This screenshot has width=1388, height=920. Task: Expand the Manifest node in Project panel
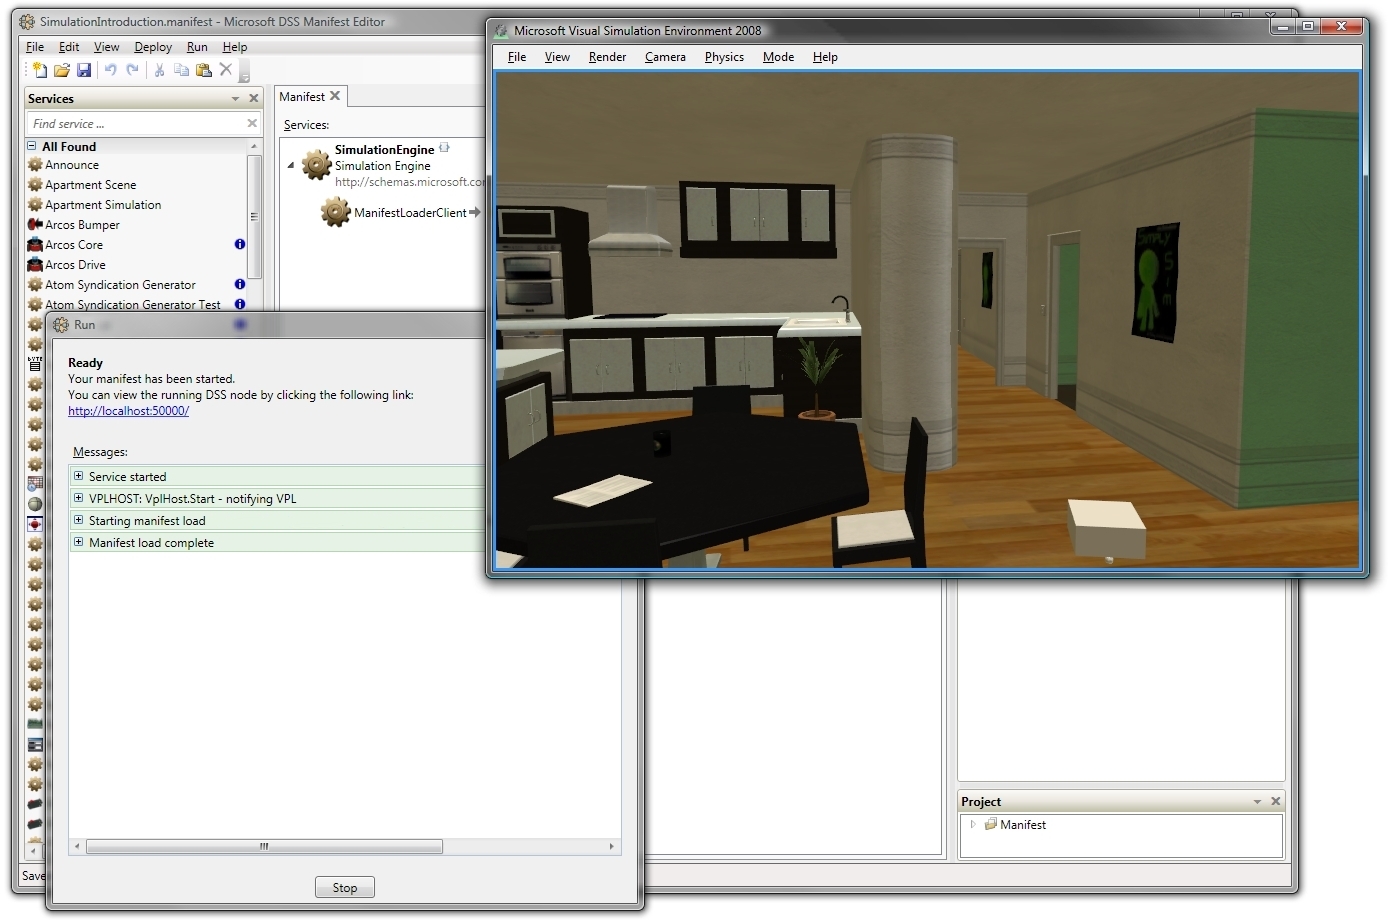tap(973, 824)
